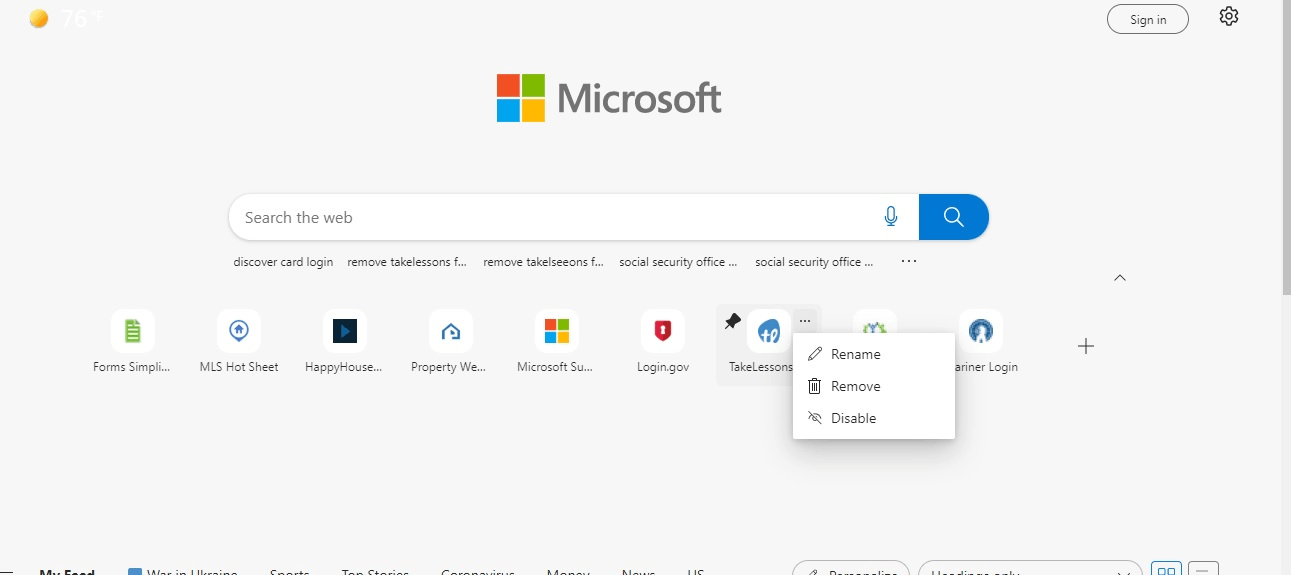Click TakeLessons tile more options ellipsis
1291x575 pixels.
point(805,320)
